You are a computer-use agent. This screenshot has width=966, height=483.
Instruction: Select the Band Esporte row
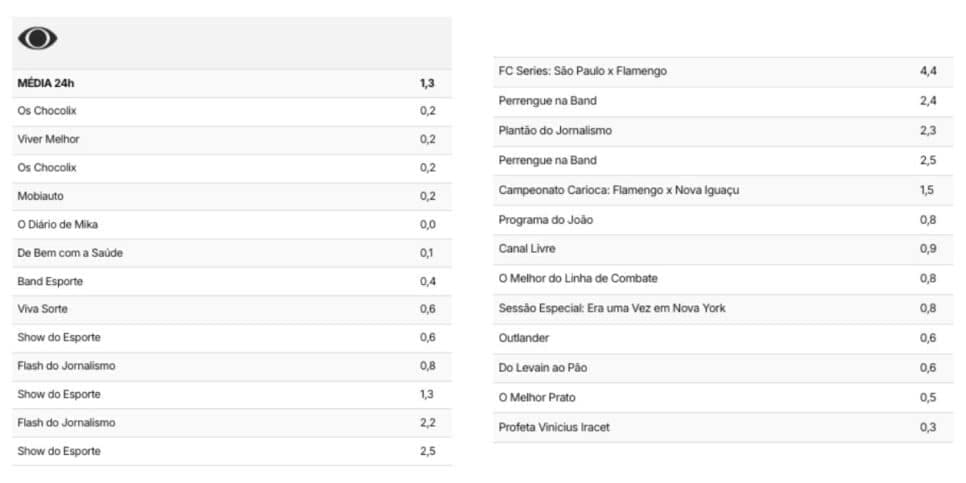[x=232, y=282]
